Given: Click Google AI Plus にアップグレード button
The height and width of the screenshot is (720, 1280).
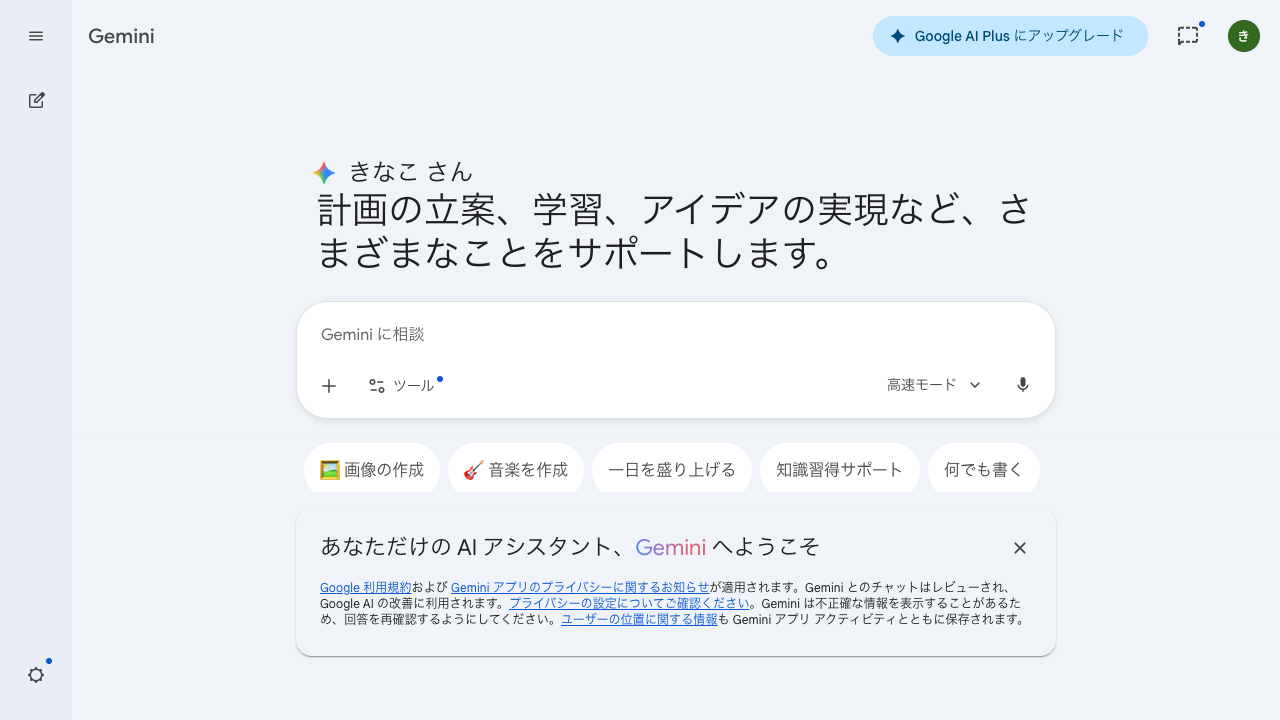Looking at the screenshot, I should pos(1009,36).
